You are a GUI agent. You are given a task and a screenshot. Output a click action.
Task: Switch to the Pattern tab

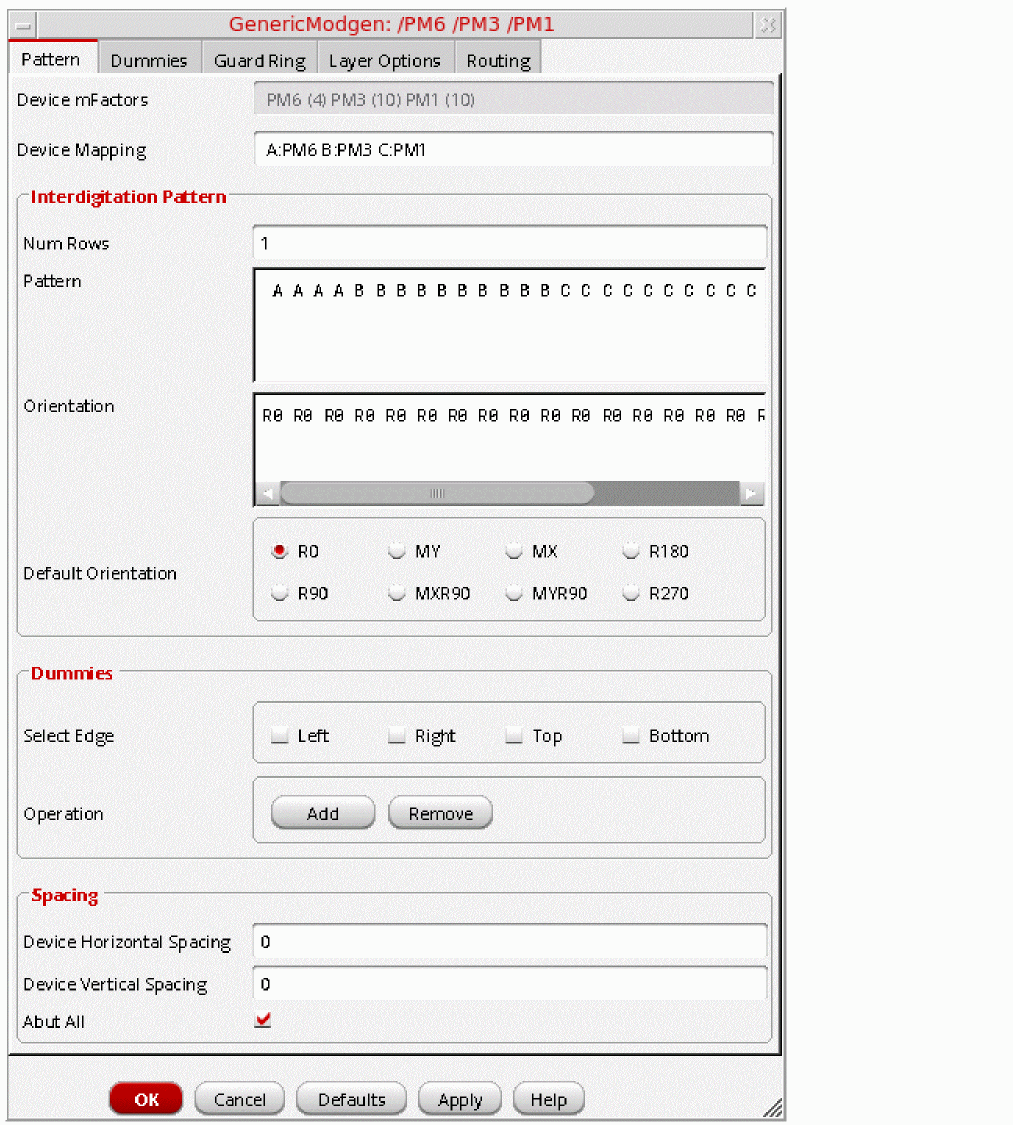click(x=51, y=59)
